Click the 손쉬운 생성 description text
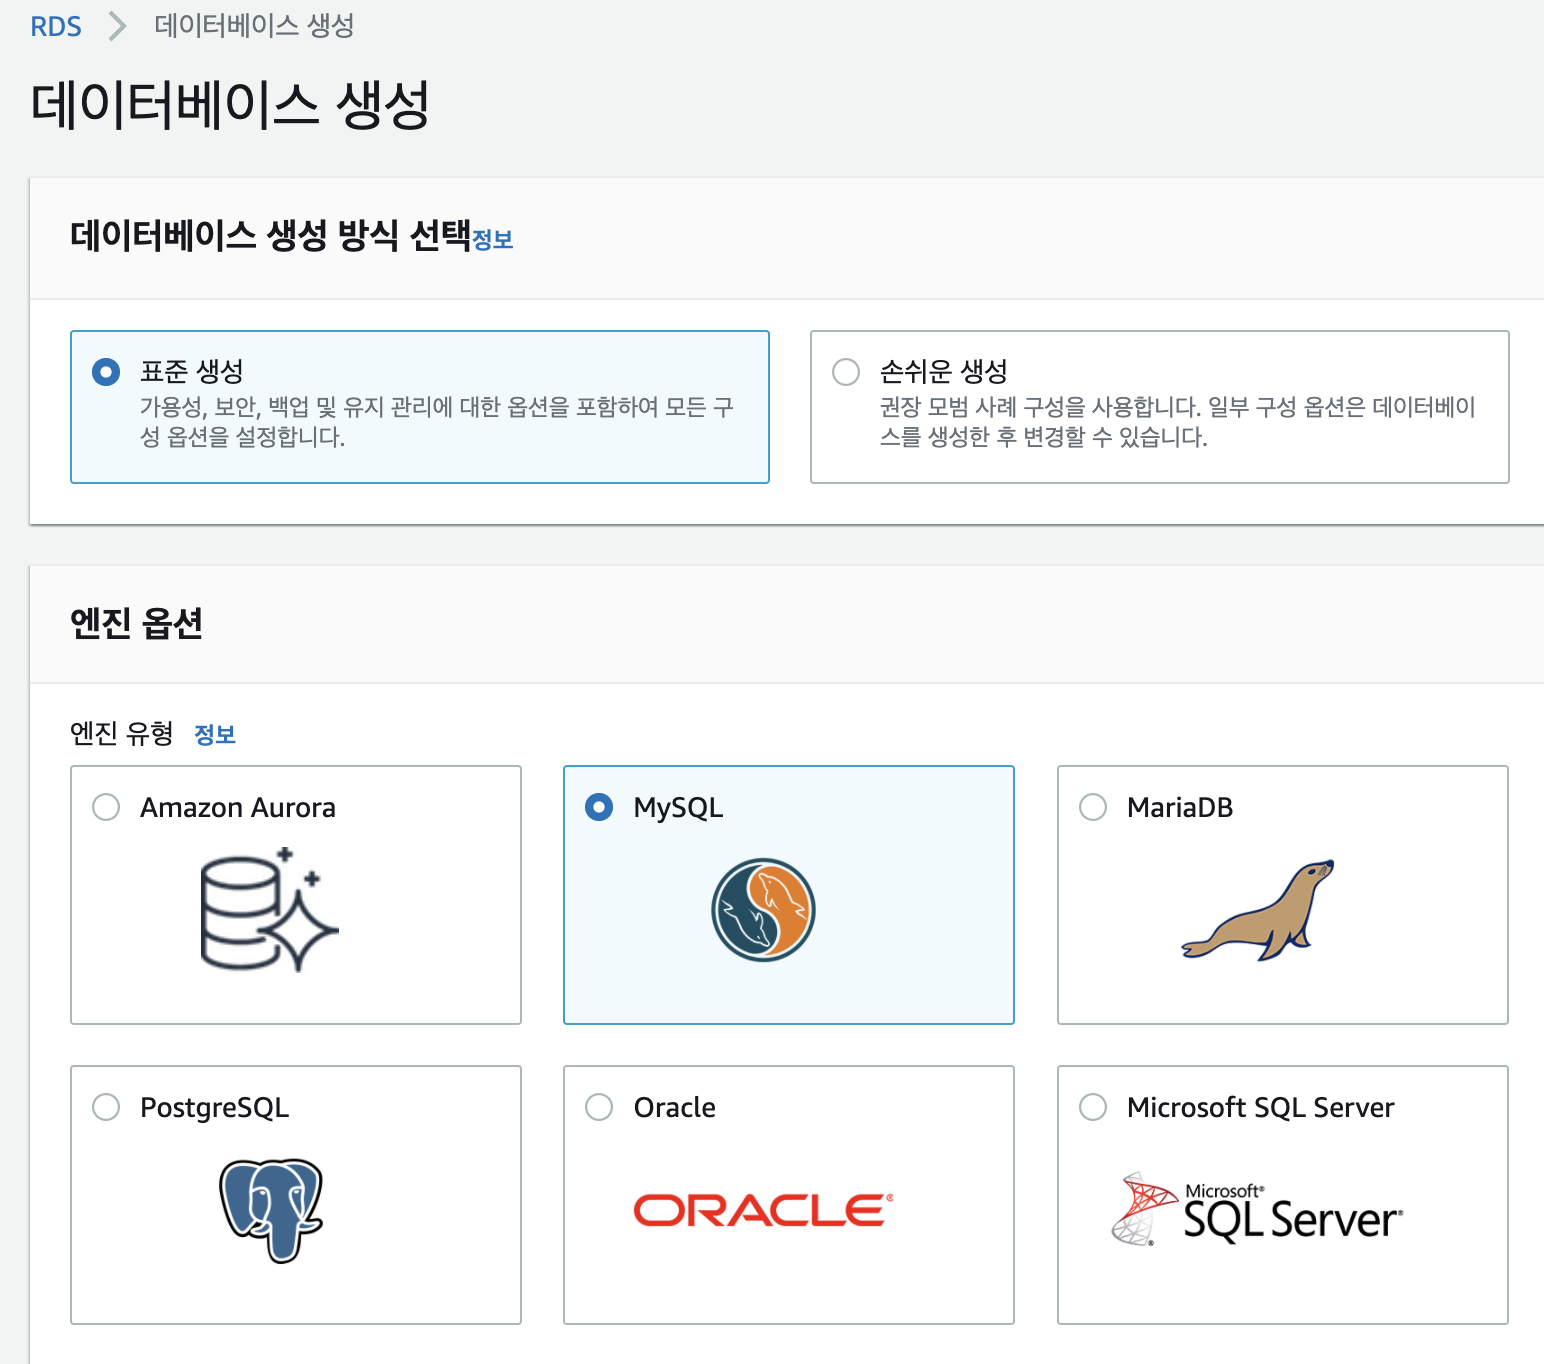This screenshot has height=1364, width=1544. 1177,422
